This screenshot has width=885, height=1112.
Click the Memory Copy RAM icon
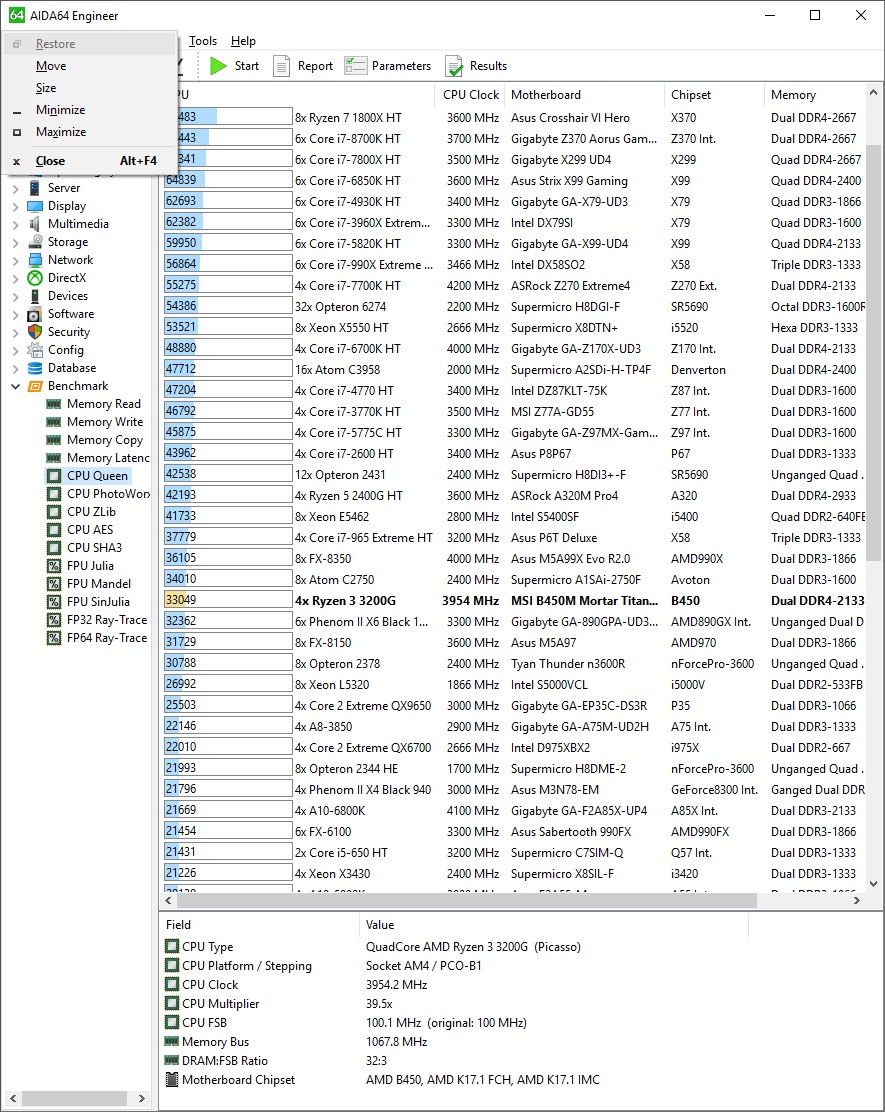[53, 440]
